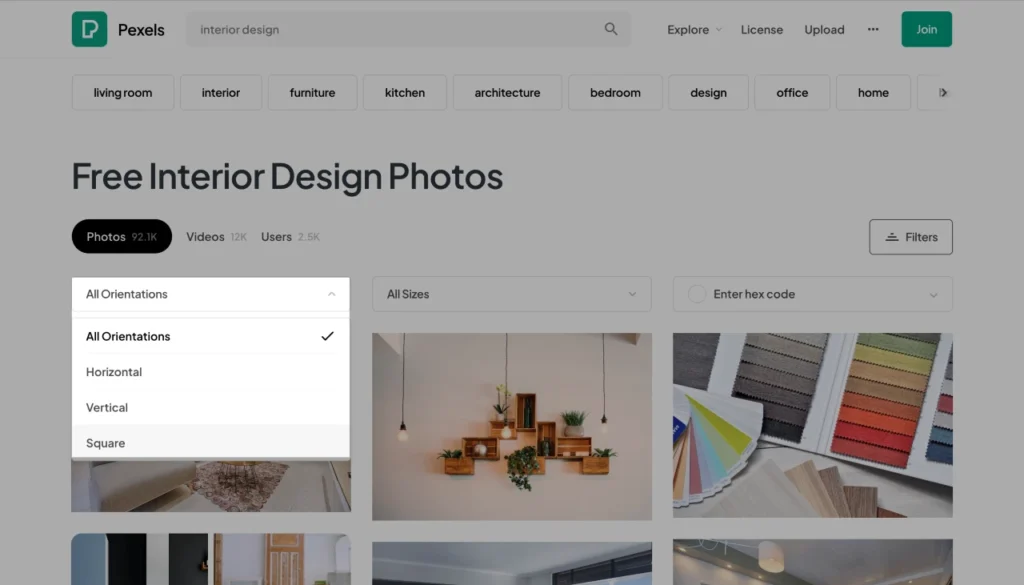Open the License link
Image resolution: width=1024 pixels, height=585 pixels.
(761, 30)
